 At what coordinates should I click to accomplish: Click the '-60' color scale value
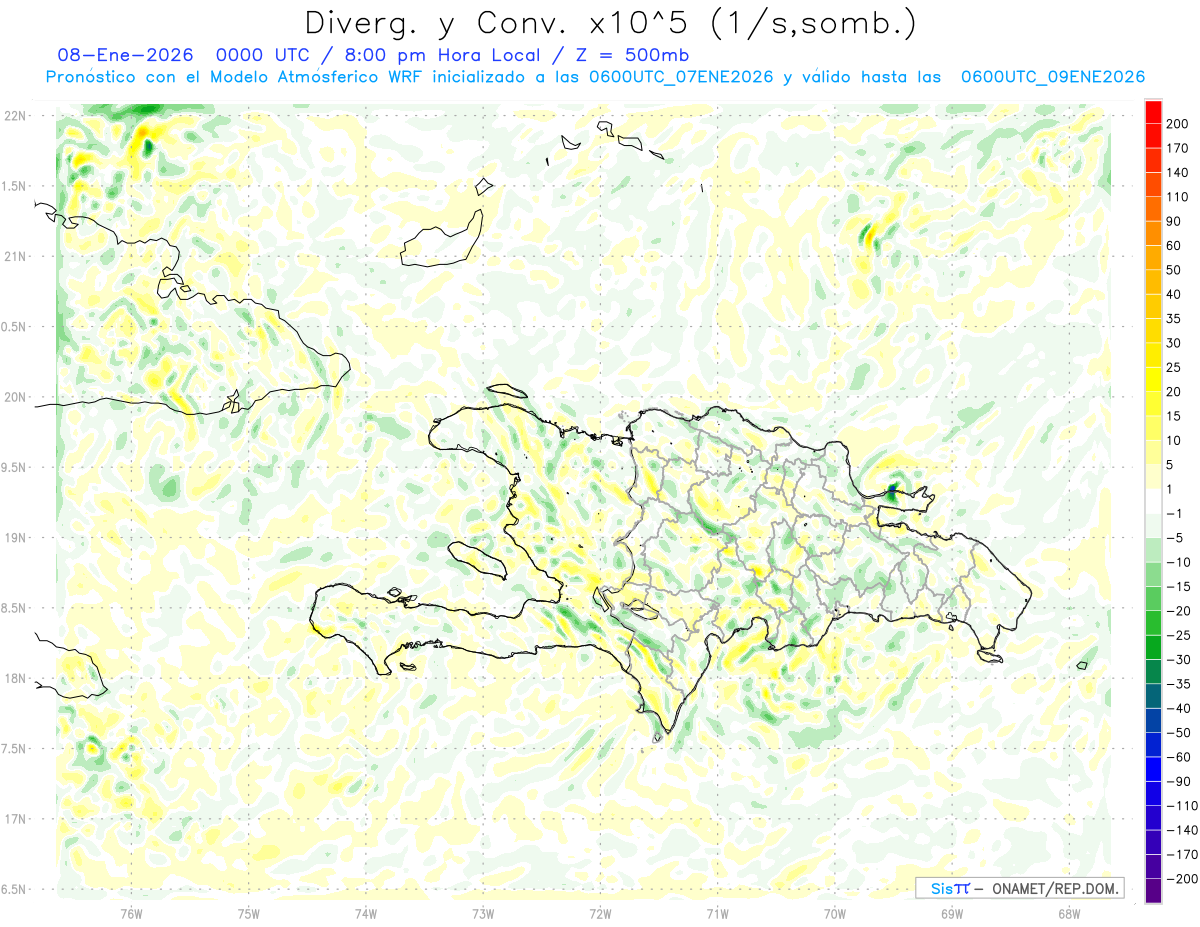tap(1178, 757)
